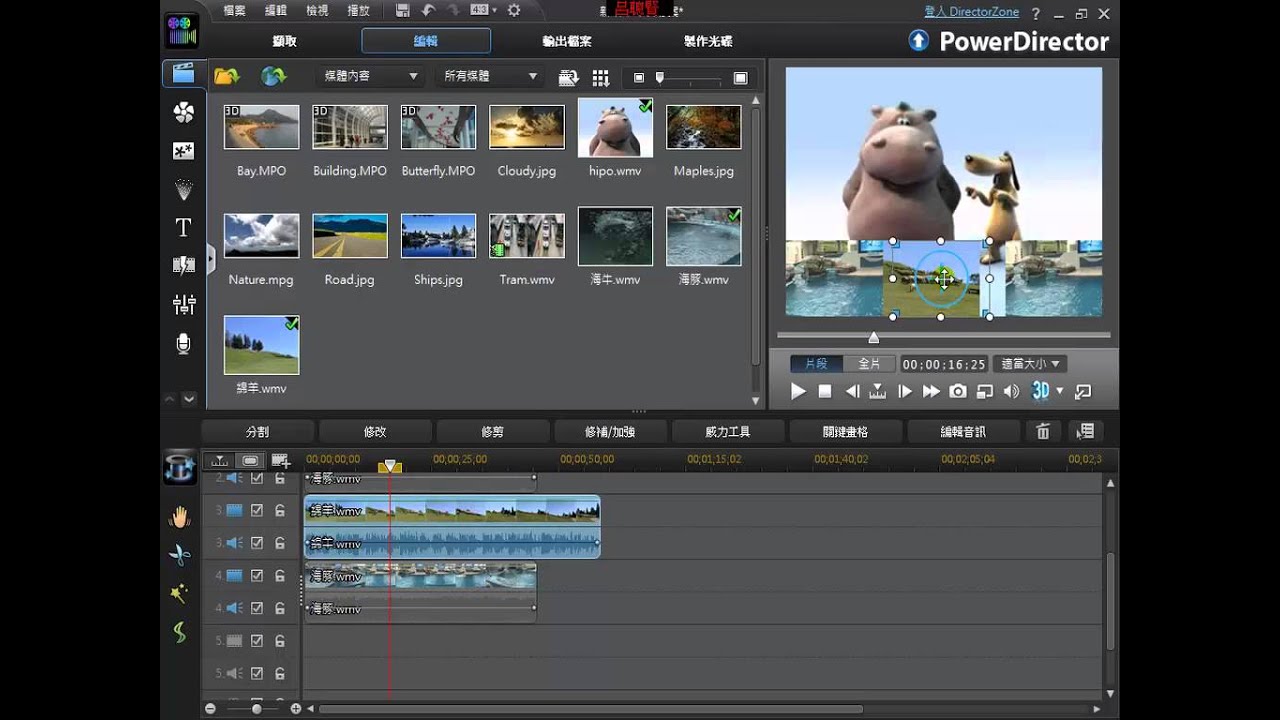1280x720 pixels.
Task: Select the green Magic Style tool
Action: [x=179, y=632]
